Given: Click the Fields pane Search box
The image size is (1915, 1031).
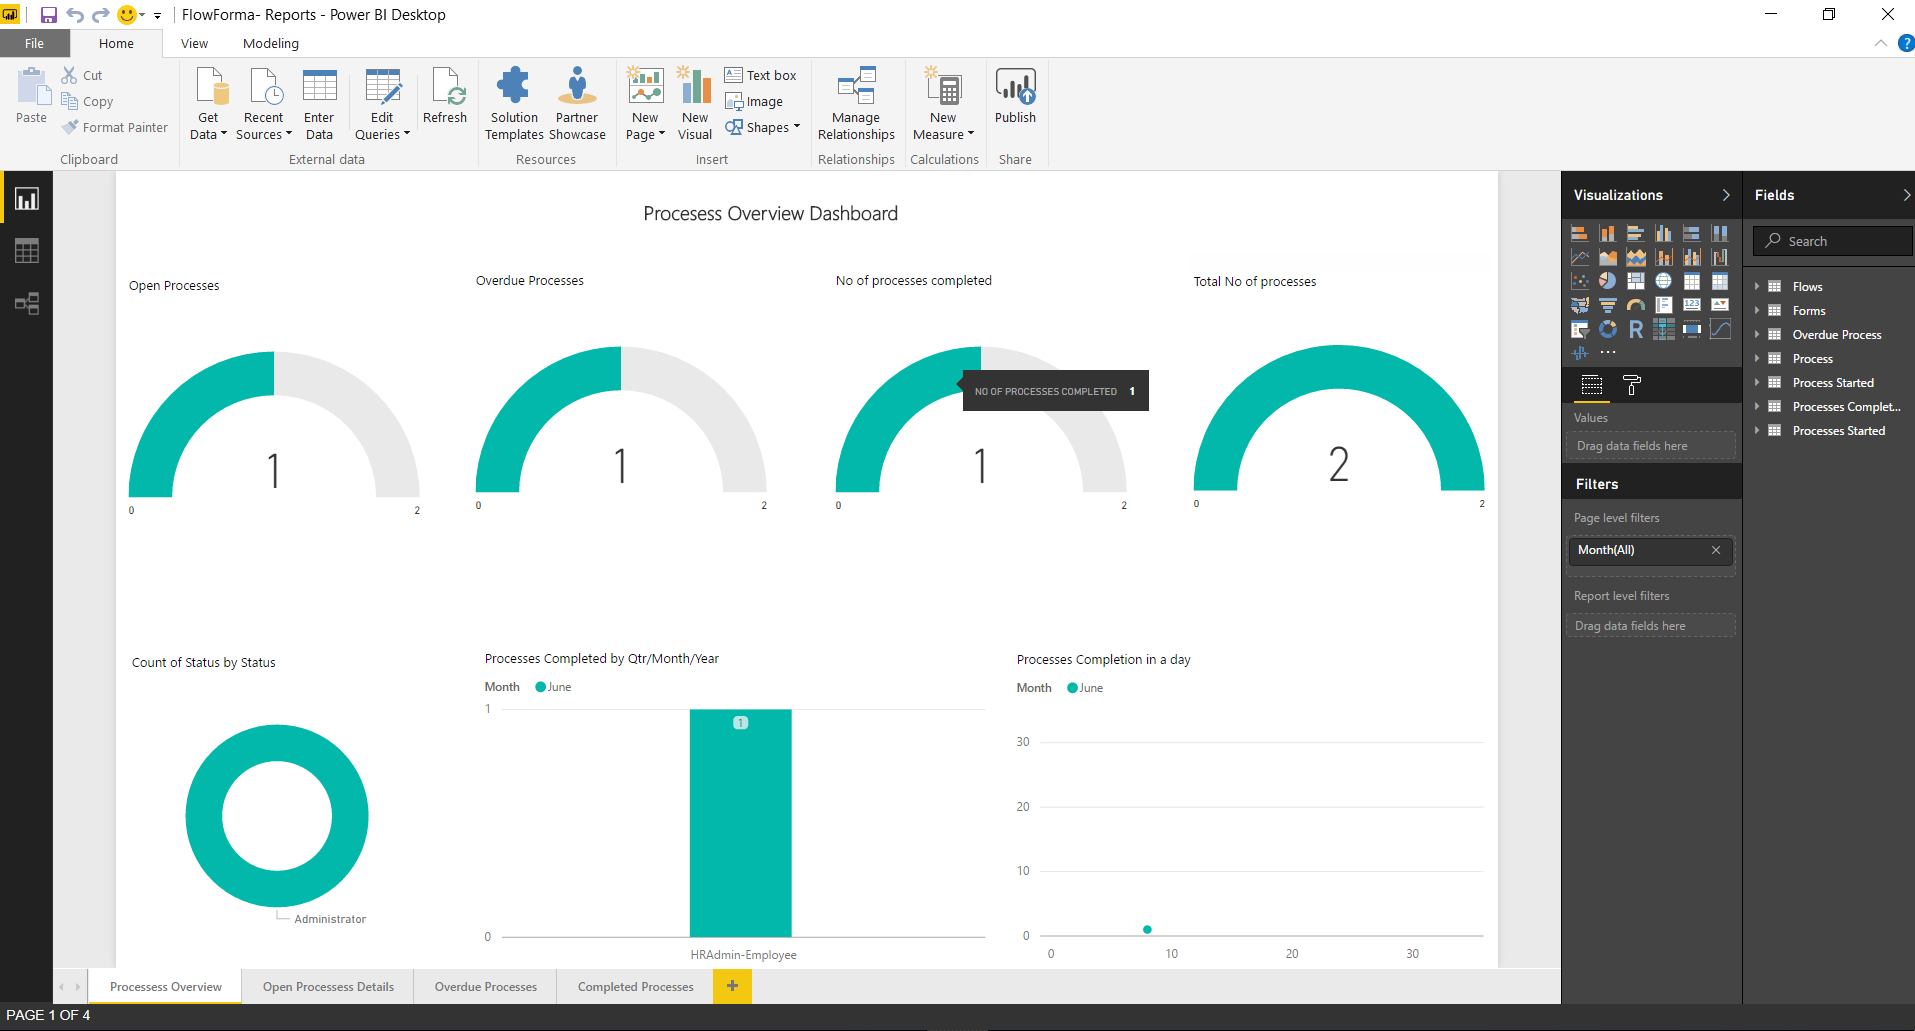Looking at the screenshot, I should coord(1832,241).
